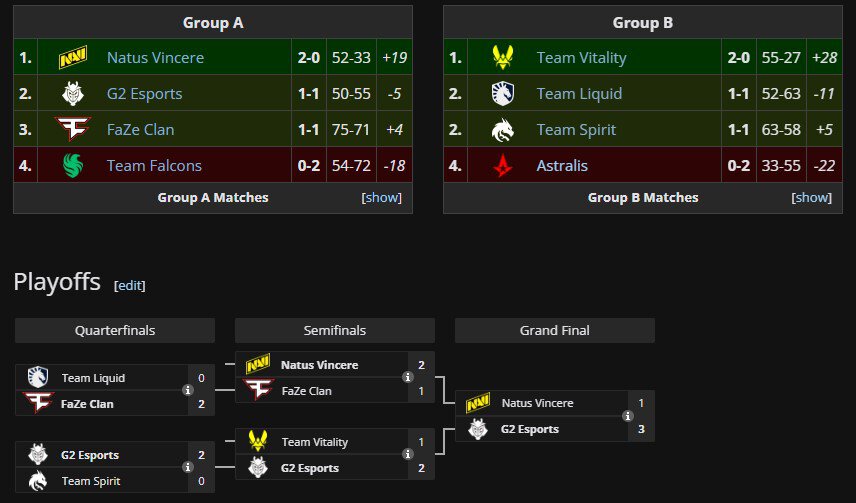Image resolution: width=856 pixels, height=503 pixels.
Task: Click the Team Spirit dragon logo in Group B
Action: coord(502,130)
